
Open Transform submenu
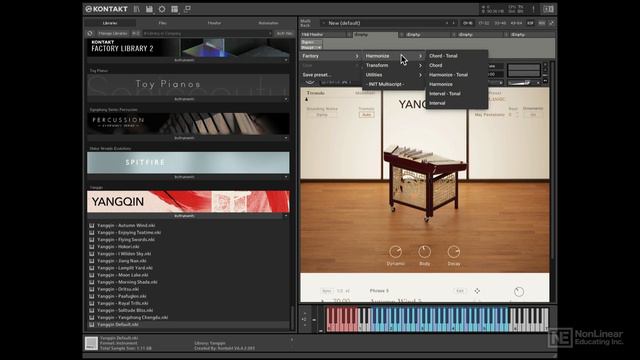(x=393, y=65)
